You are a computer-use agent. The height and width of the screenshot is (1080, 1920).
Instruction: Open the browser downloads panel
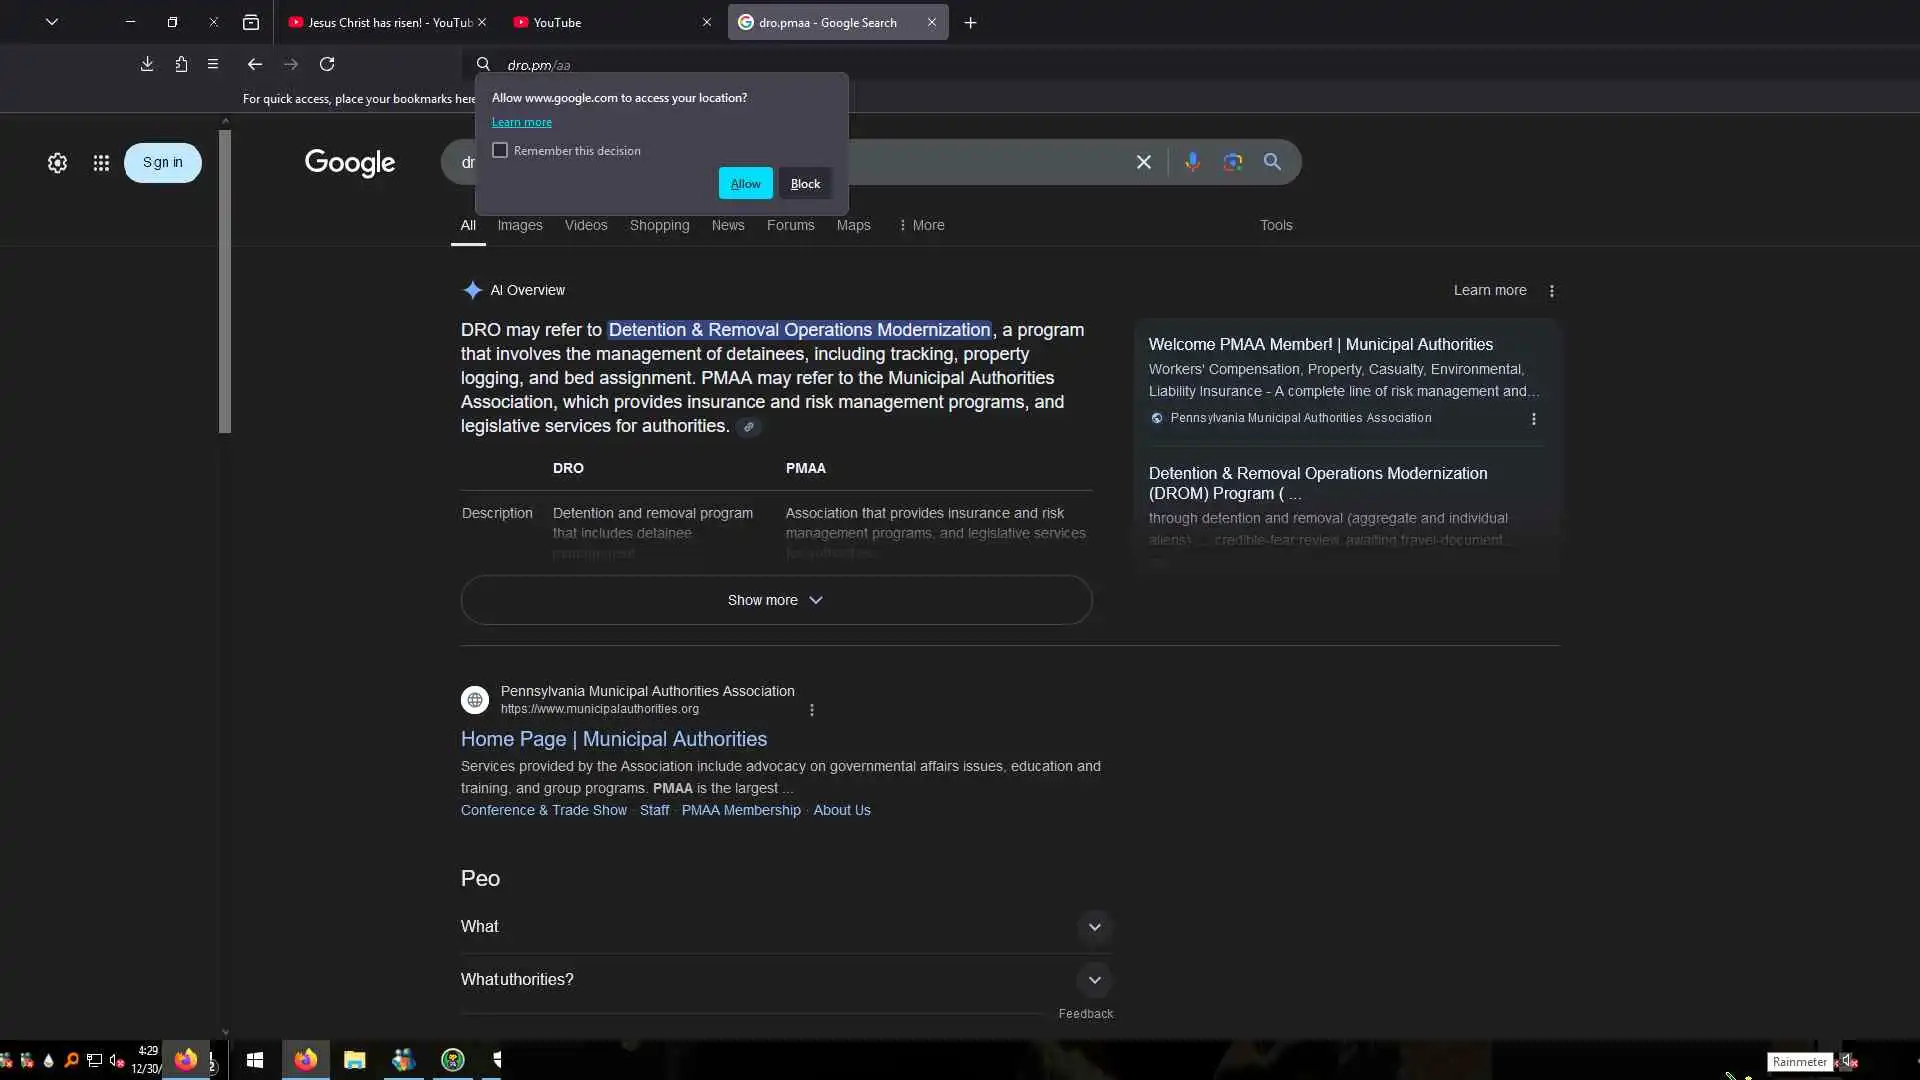[x=147, y=64]
